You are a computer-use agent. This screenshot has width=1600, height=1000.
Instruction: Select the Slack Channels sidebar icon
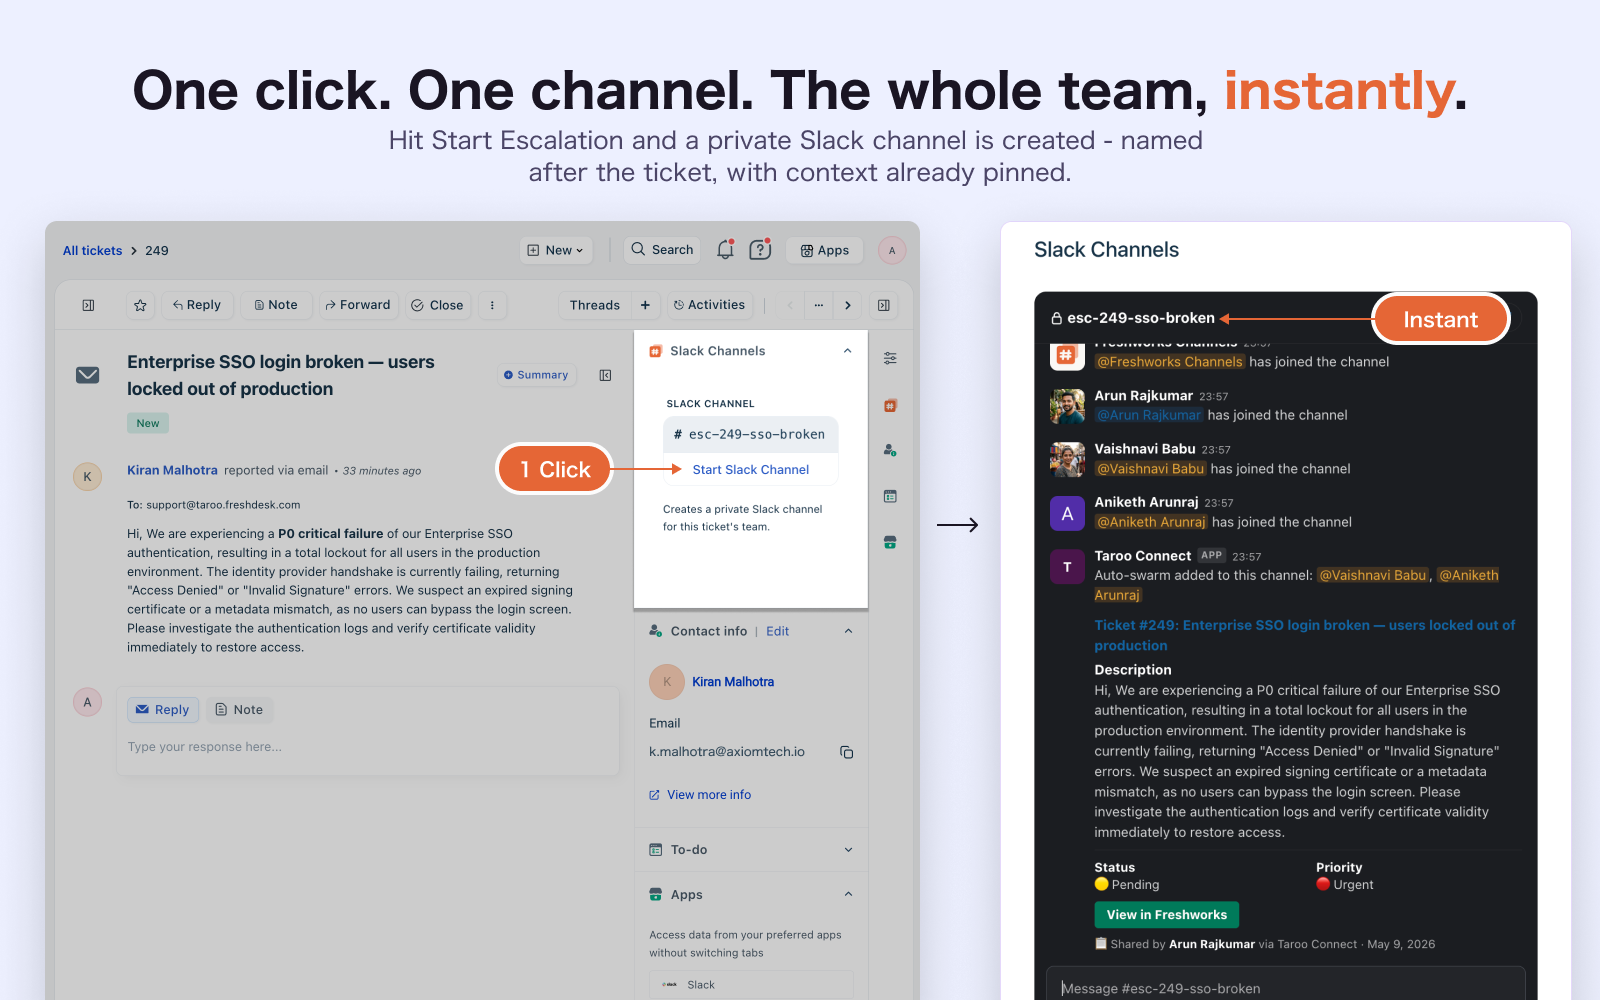coord(890,405)
